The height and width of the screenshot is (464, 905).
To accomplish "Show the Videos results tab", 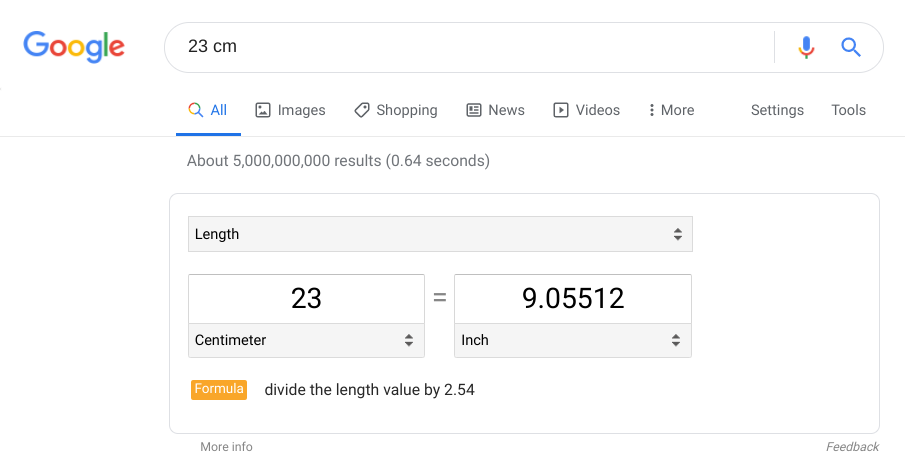I will pyautogui.click(x=587, y=110).
